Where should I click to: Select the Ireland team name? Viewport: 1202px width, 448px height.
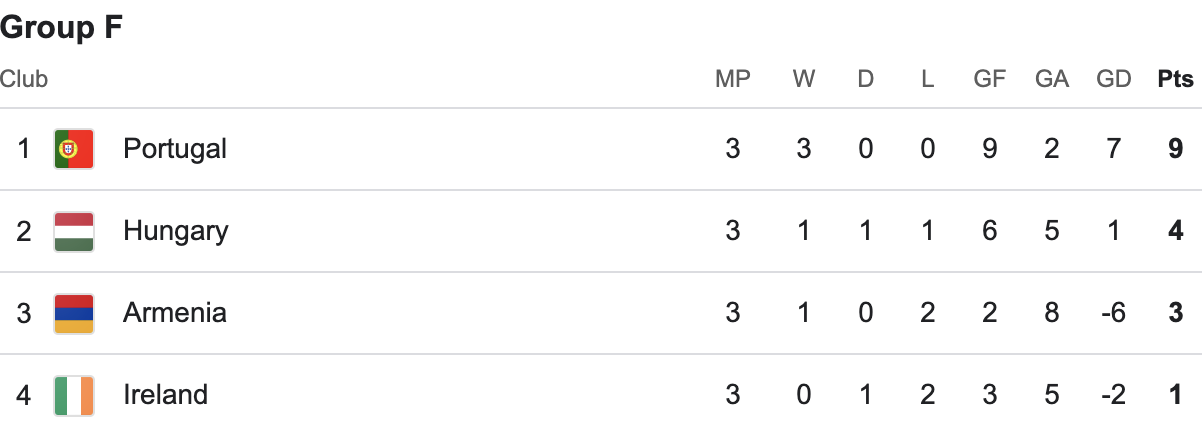tap(165, 395)
